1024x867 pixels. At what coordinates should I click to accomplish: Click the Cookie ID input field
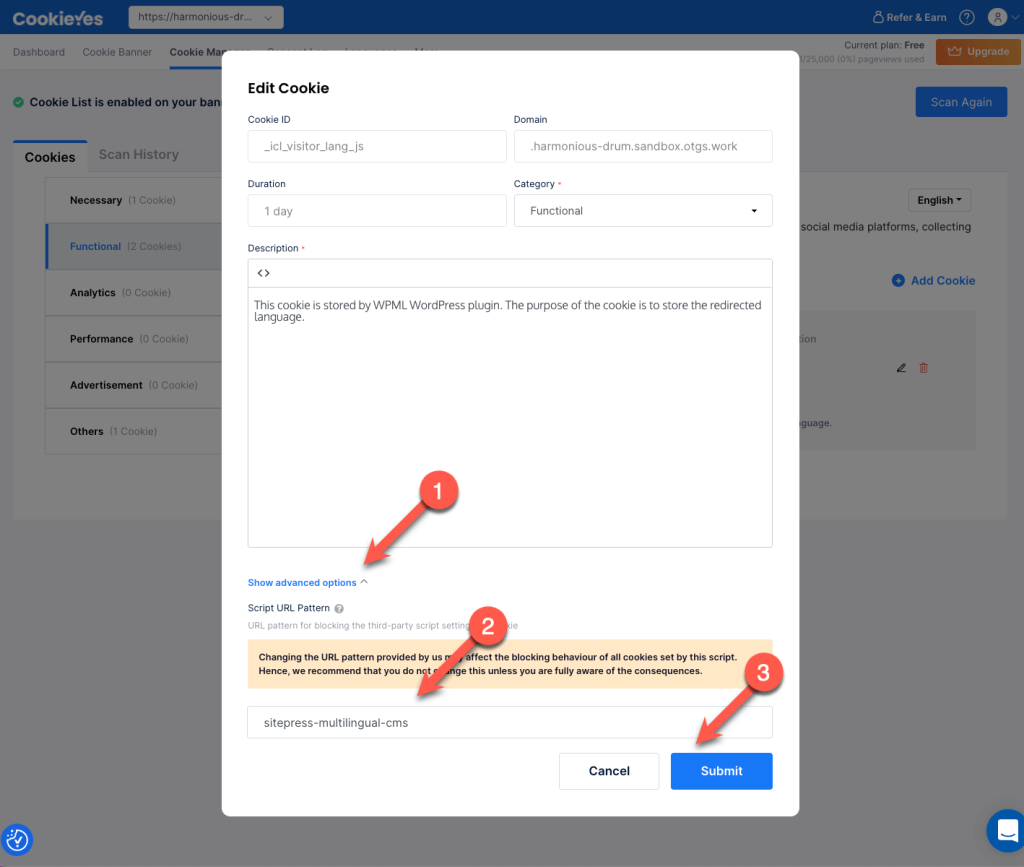tap(377, 146)
